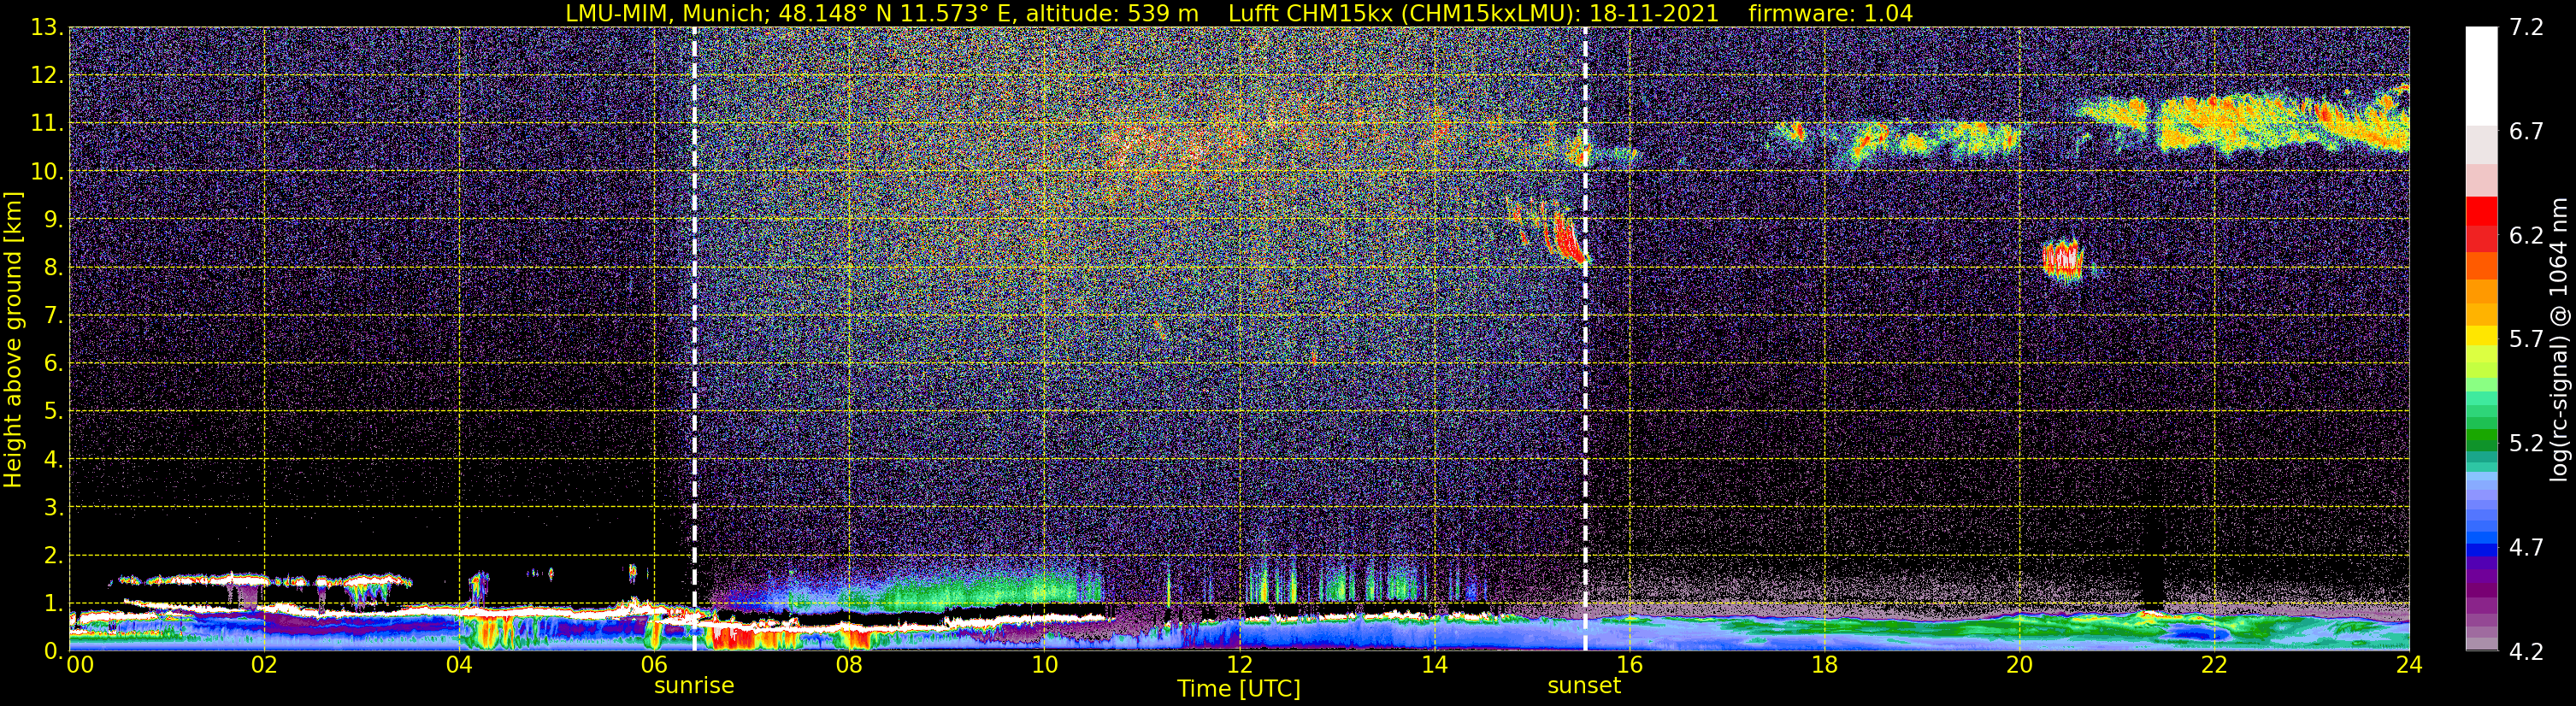Click the date '18-11-2021' in the title
Image resolution: width=2576 pixels, height=706 pixels.
[x=1654, y=14]
